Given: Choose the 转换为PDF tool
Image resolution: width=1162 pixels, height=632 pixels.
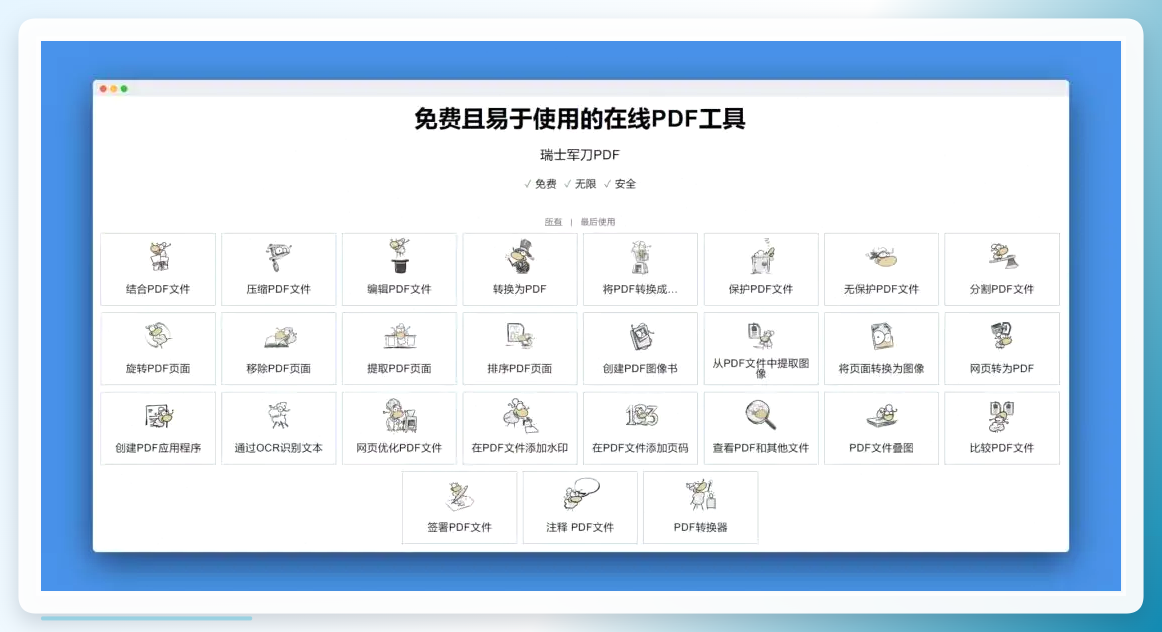Looking at the screenshot, I should 519,269.
